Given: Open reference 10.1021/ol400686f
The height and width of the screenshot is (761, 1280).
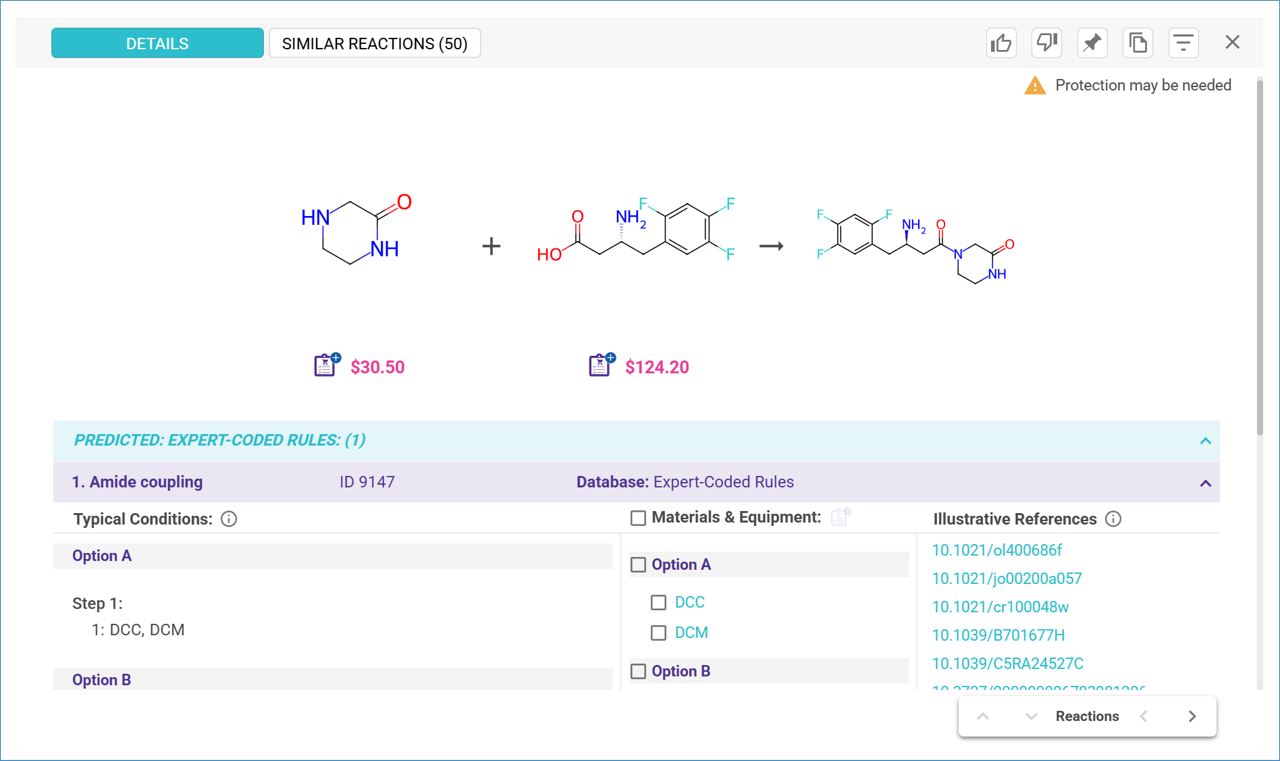Looking at the screenshot, I should 996,550.
